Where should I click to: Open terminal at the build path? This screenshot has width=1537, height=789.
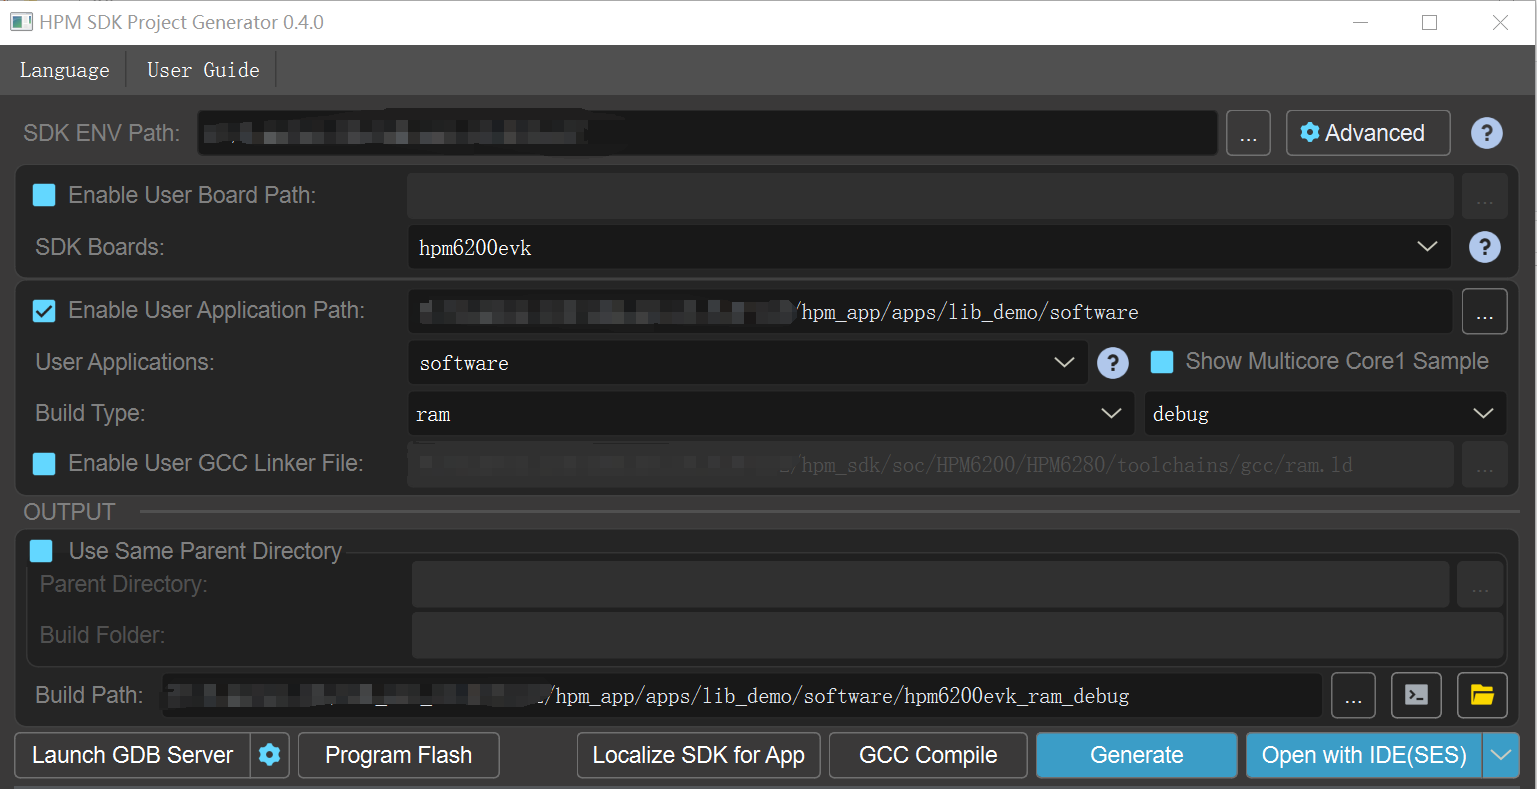point(1416,695)
